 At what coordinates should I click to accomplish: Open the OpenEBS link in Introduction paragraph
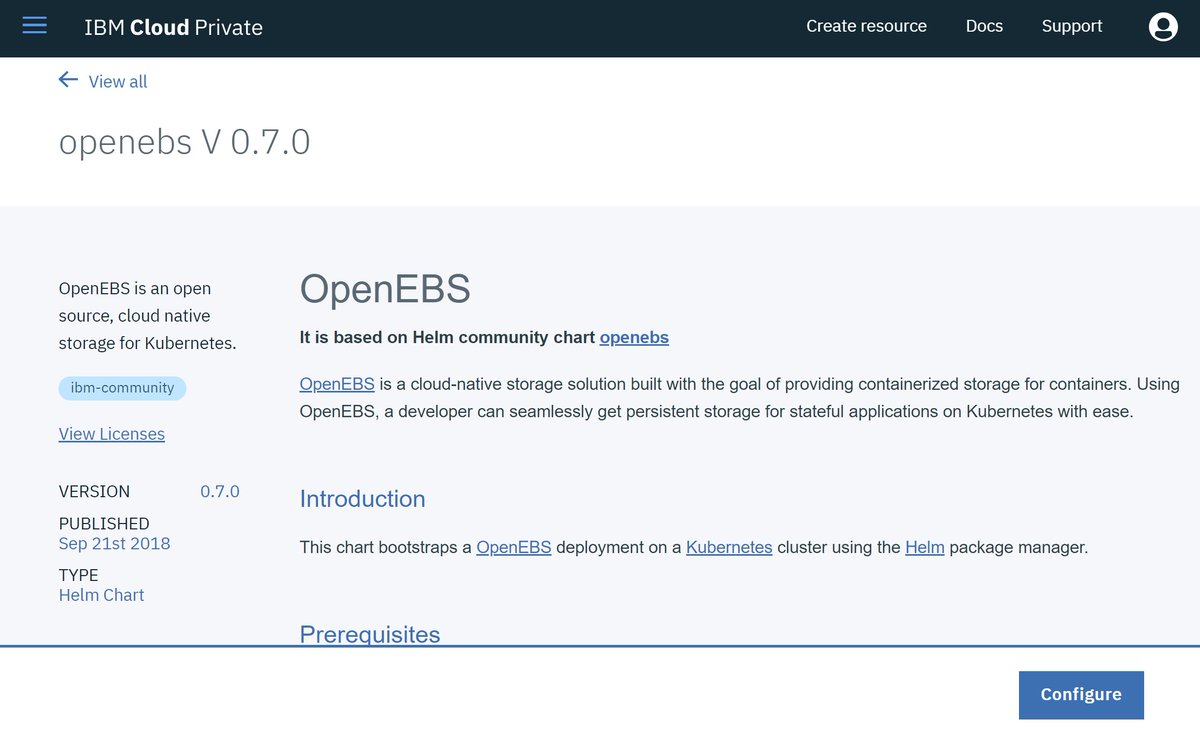(514, 547)
